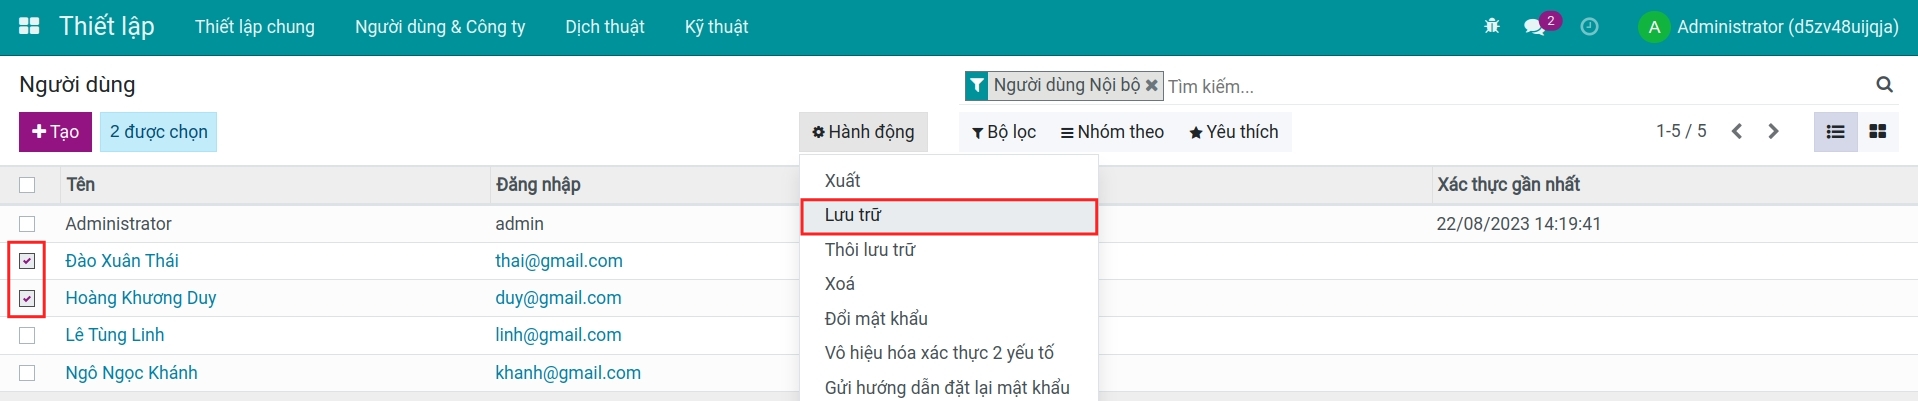Switch to list view

click(1835, 131)
